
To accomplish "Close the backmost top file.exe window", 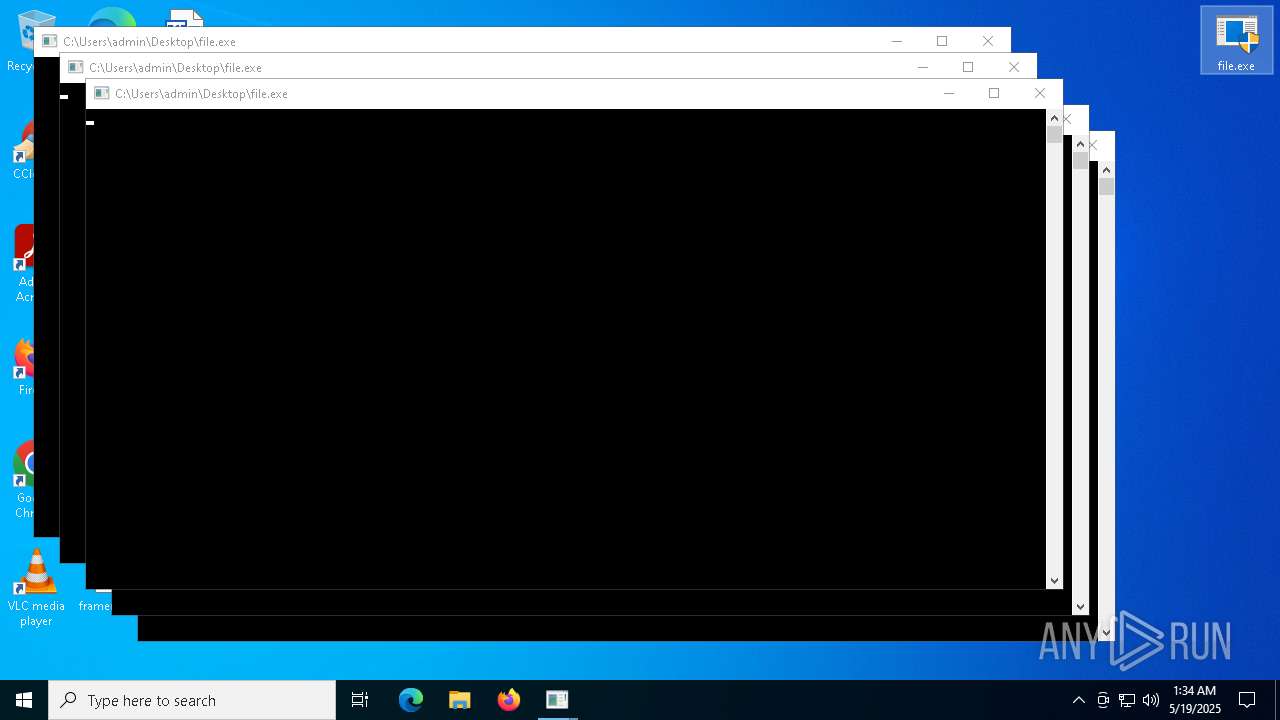I will pos(988,41).
